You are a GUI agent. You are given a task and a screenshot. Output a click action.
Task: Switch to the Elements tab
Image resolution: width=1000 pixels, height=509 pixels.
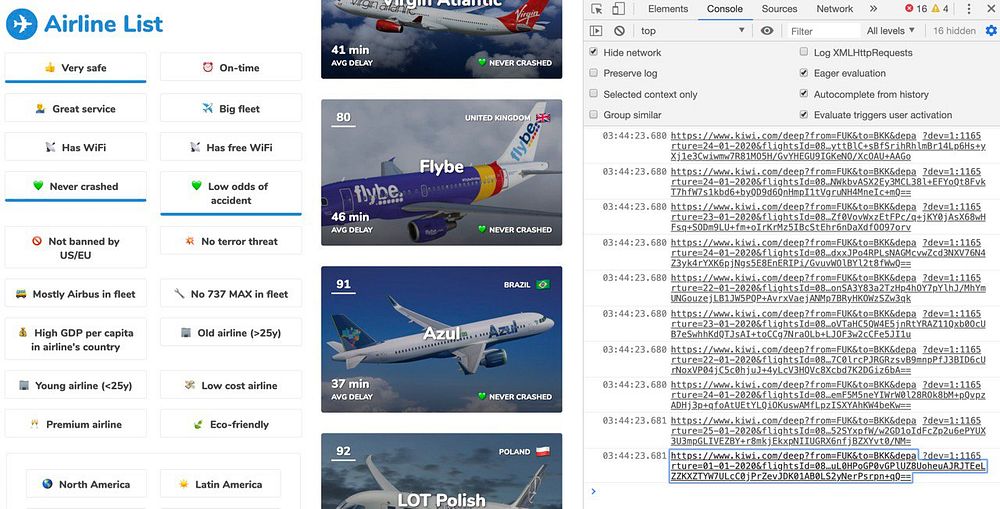click(x=668, y=9)
